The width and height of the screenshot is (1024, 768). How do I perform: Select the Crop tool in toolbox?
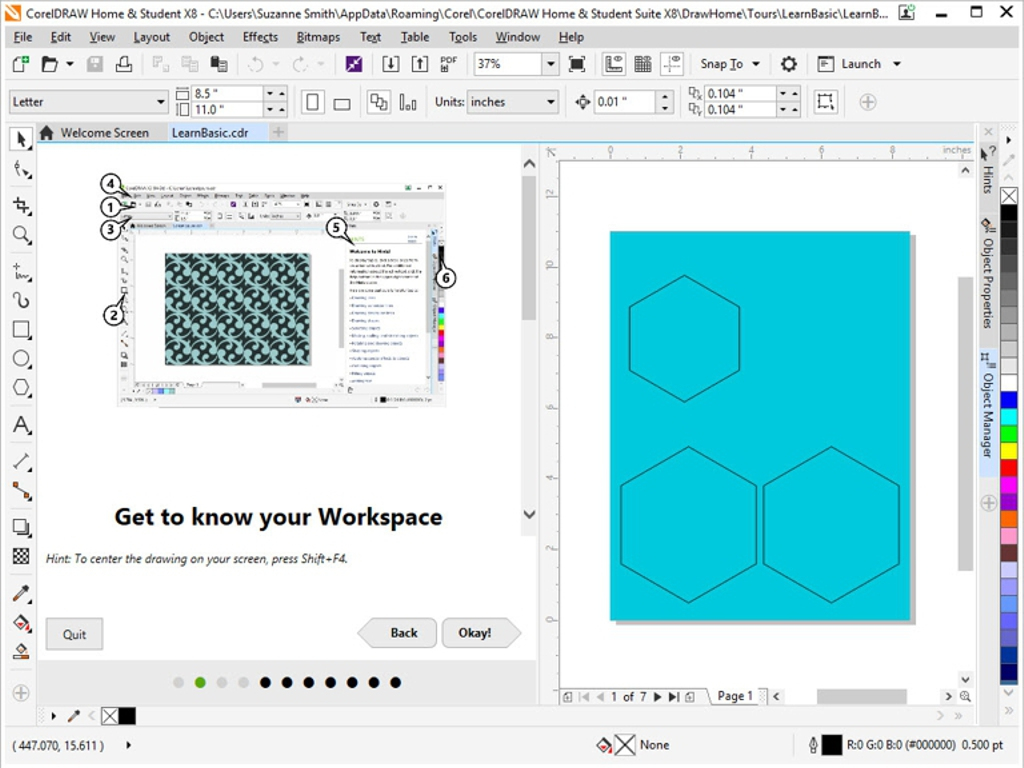(21, 206)
